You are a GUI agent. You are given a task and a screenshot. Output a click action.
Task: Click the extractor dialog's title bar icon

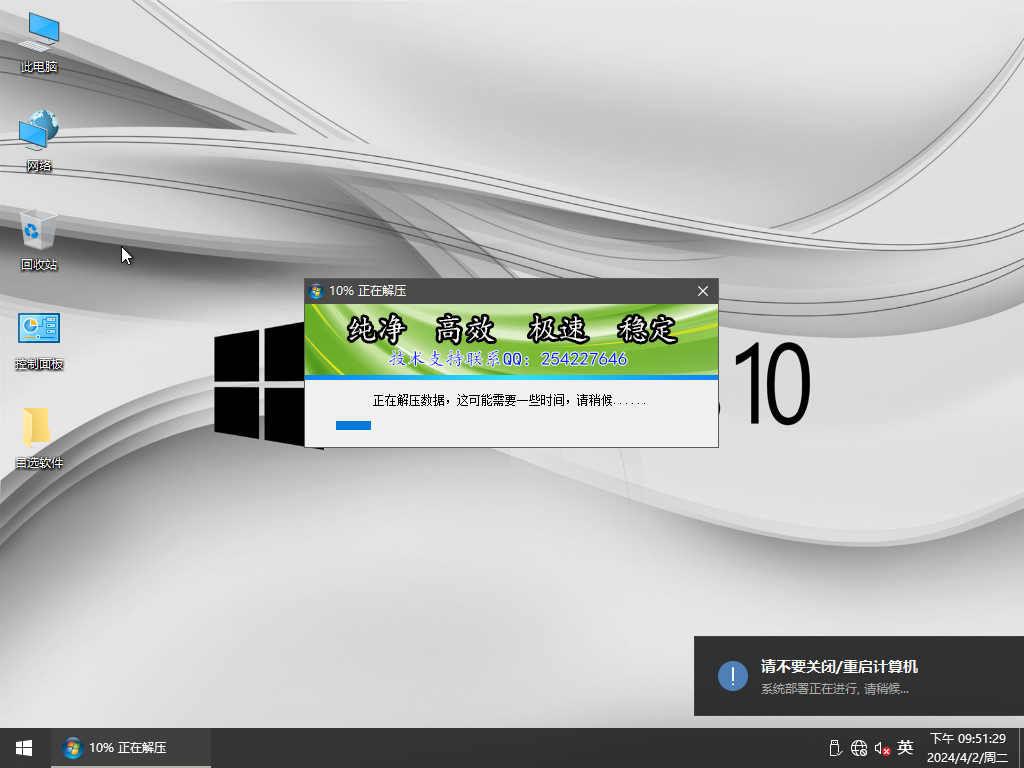pyautogui.click(x=316, y=291)
